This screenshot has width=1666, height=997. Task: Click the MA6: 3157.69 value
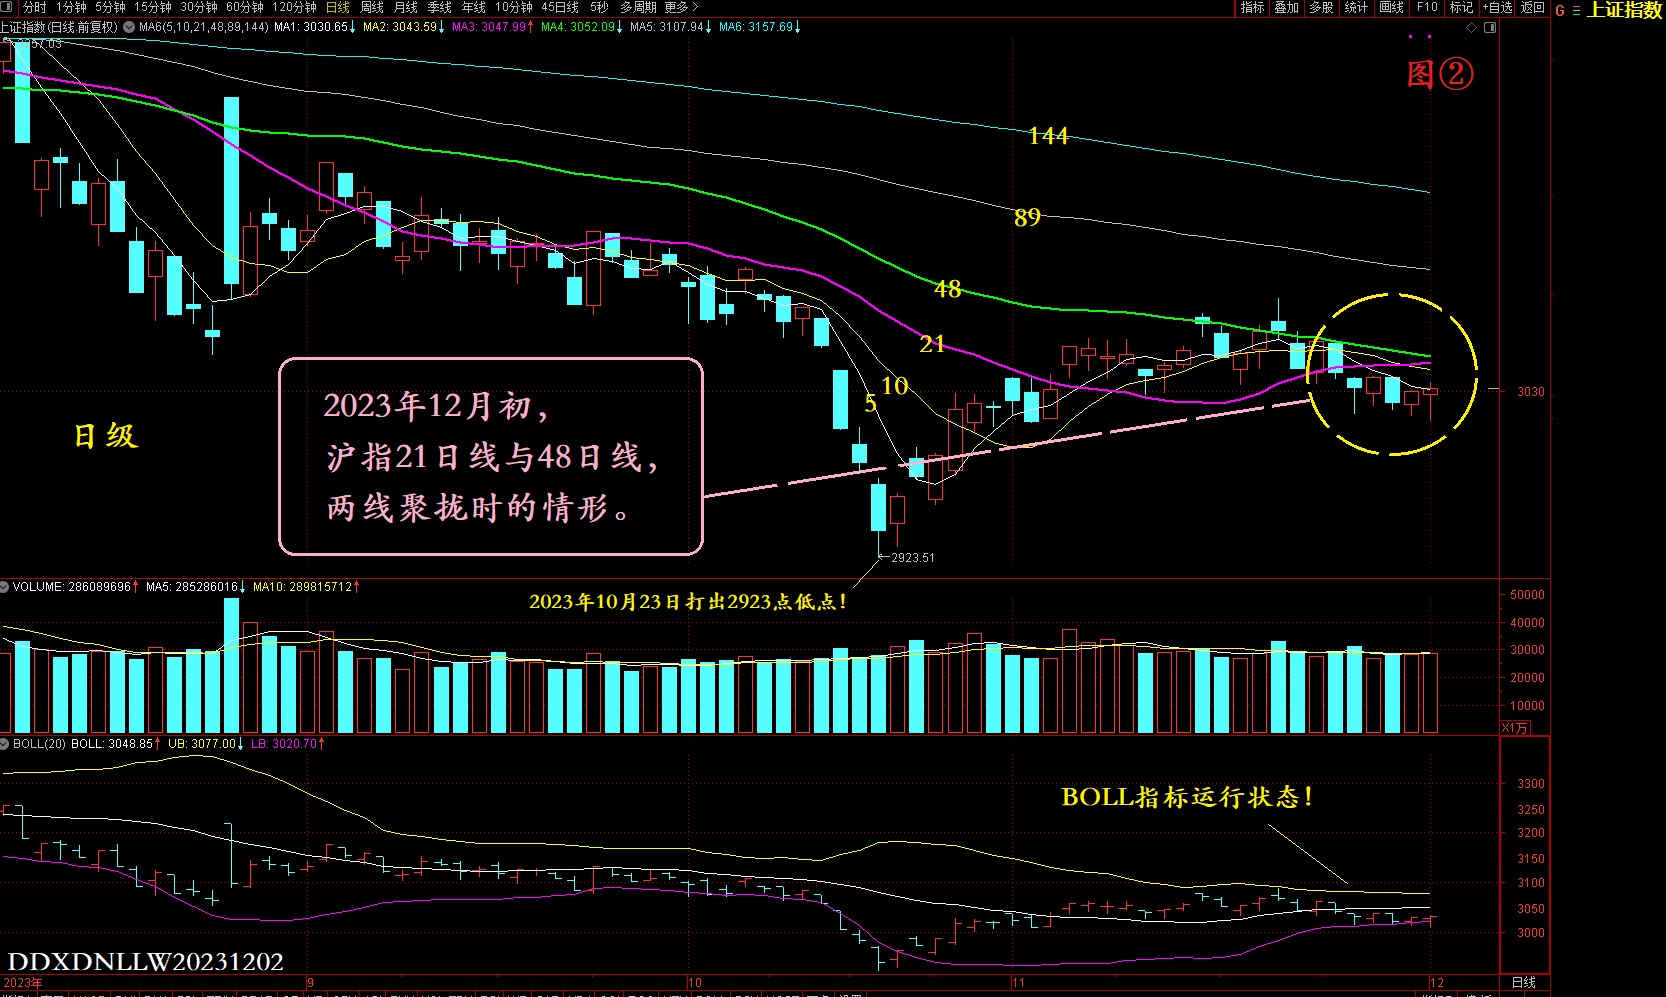tap(756, 27)
